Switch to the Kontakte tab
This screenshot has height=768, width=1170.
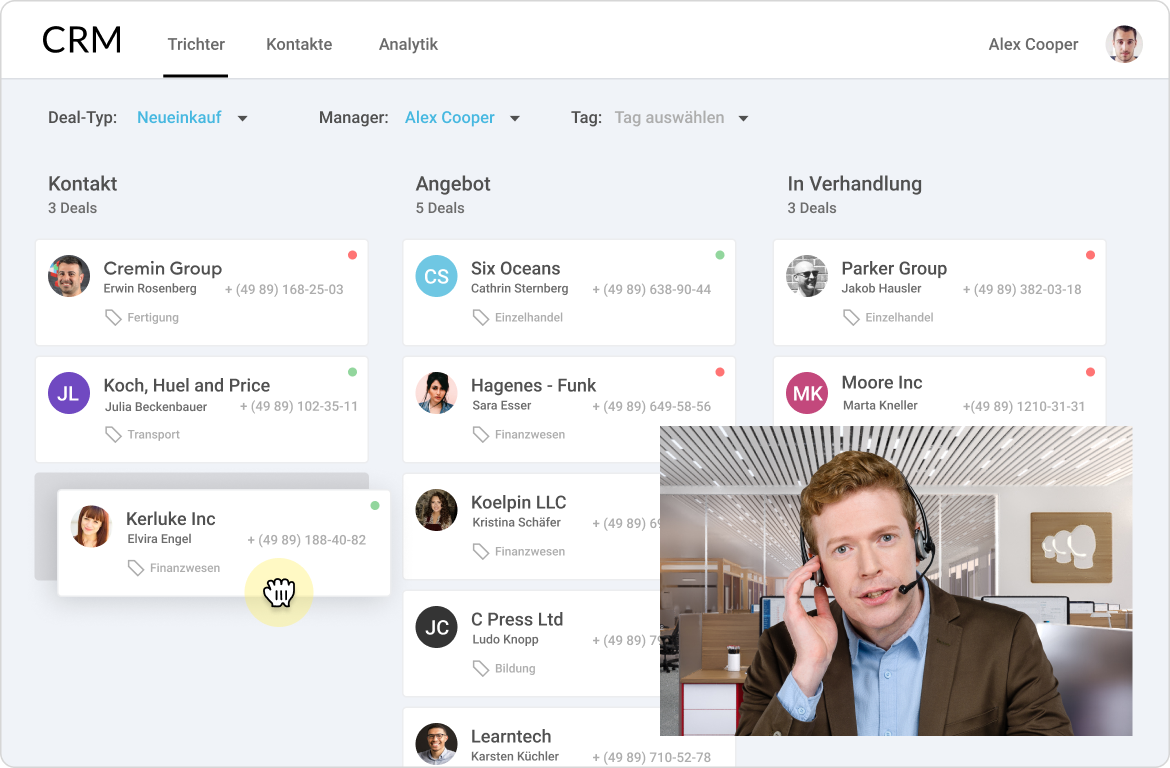click(x=299, y=44)
